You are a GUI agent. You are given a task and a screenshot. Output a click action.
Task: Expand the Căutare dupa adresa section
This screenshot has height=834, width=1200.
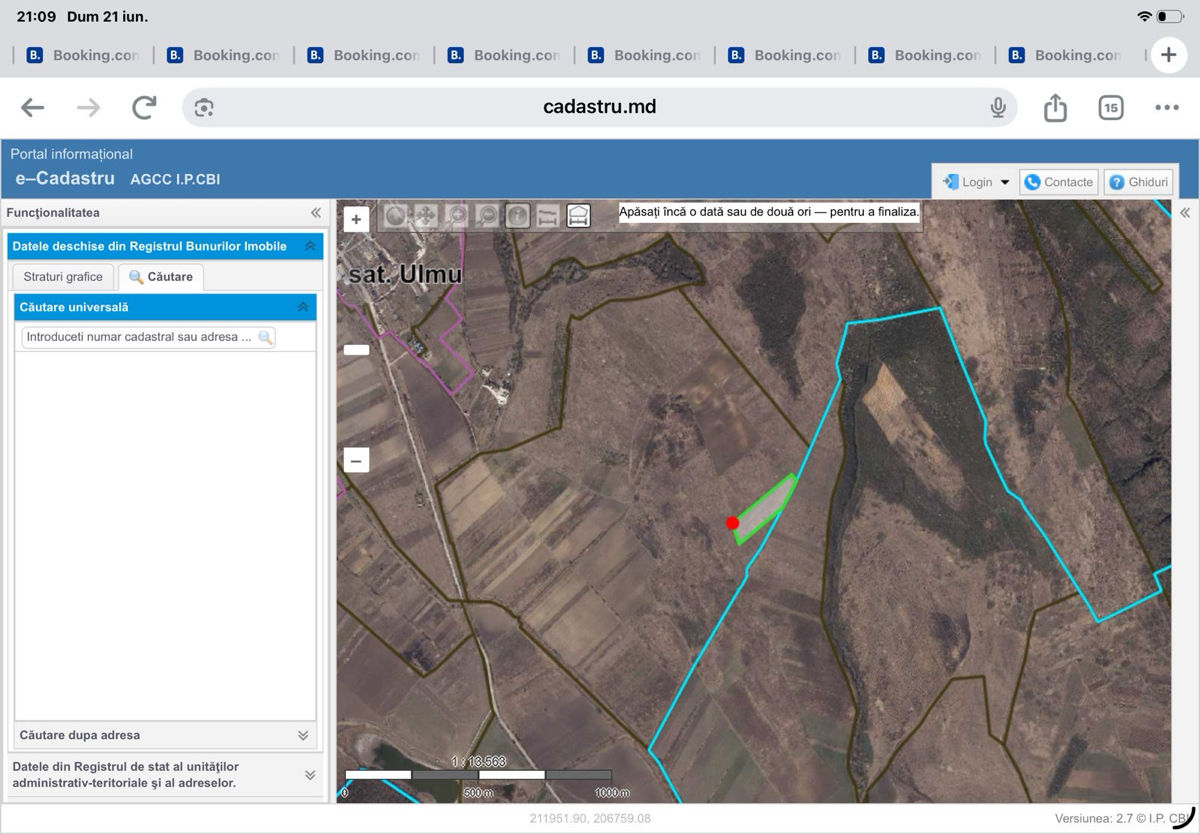(x=303, y=735)
